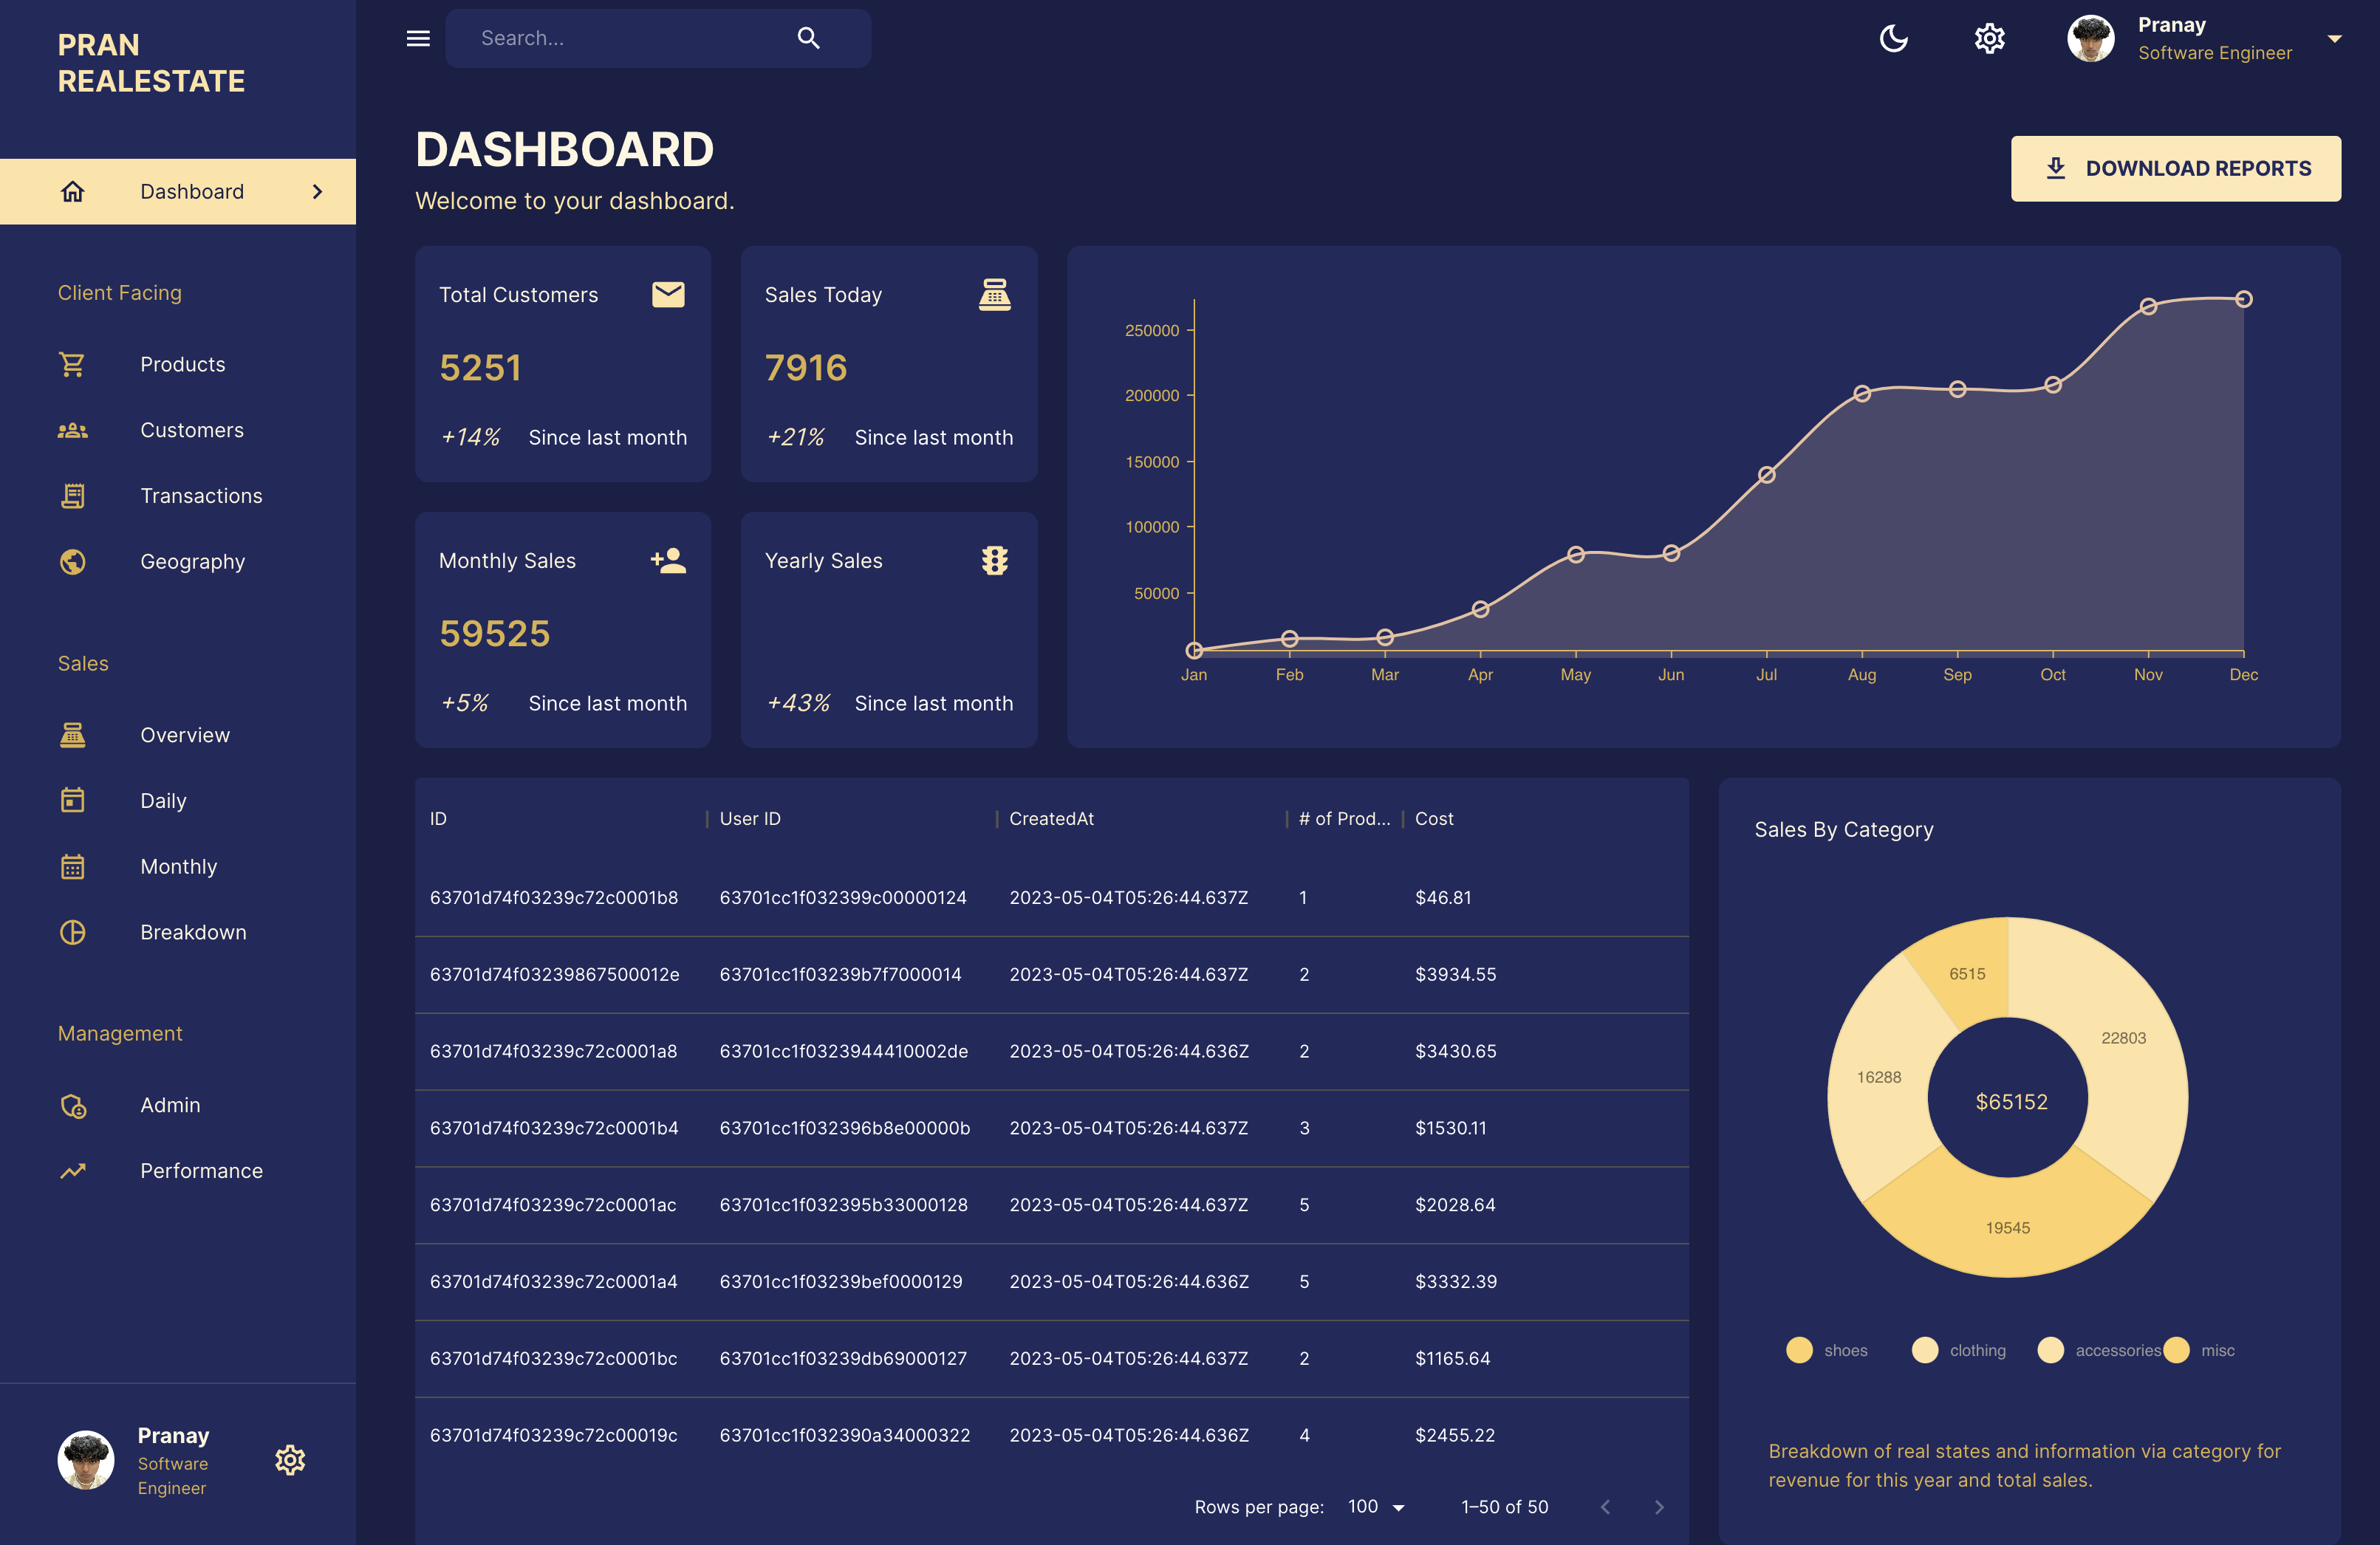Click the Performance trending icon
This screenshot has width=2380, height=1545.
click(72, 1171)
